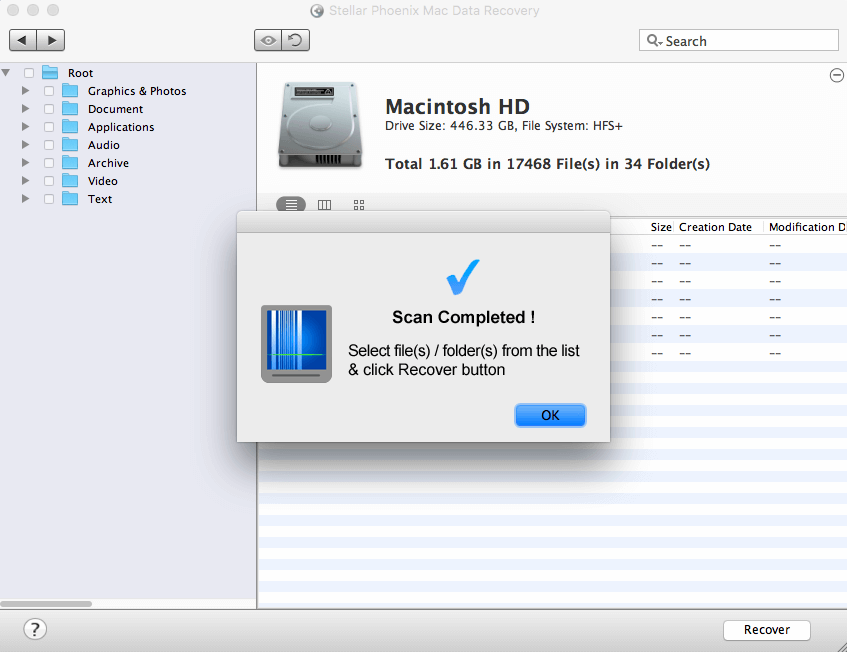The width and height of the screenshot is (847, 652).
Task: Click the 'Total 1.61 GB in 17468 File(s)' summary
Action: pos(547,164)
